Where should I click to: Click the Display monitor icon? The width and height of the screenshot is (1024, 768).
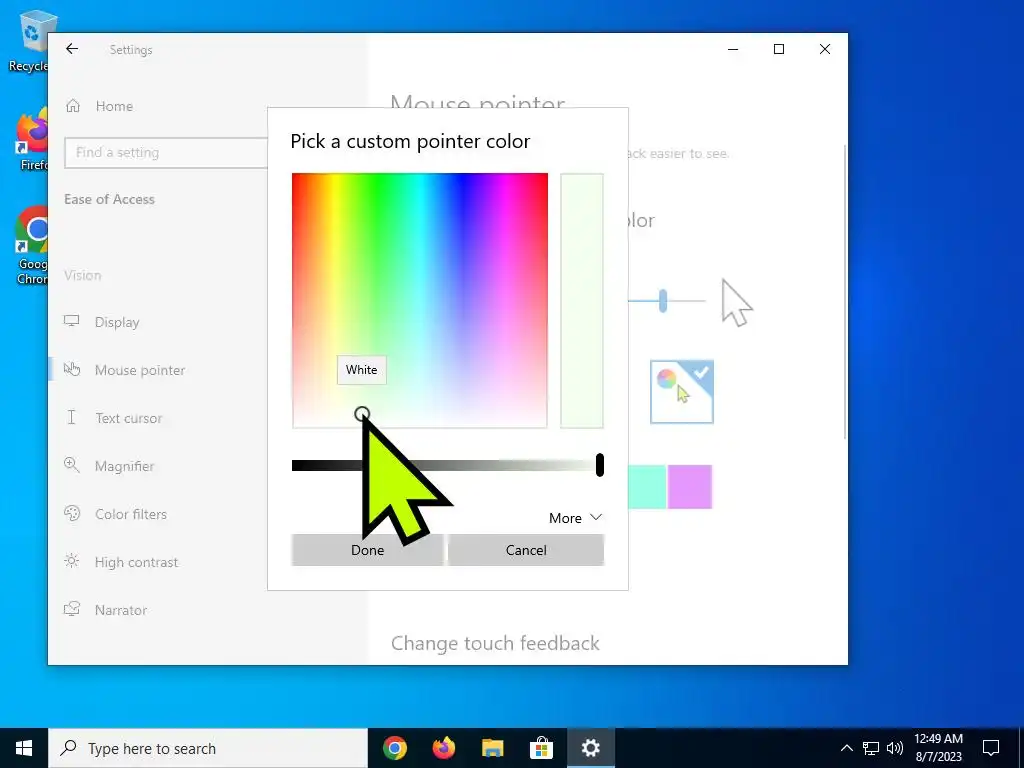tap(71, 321)
